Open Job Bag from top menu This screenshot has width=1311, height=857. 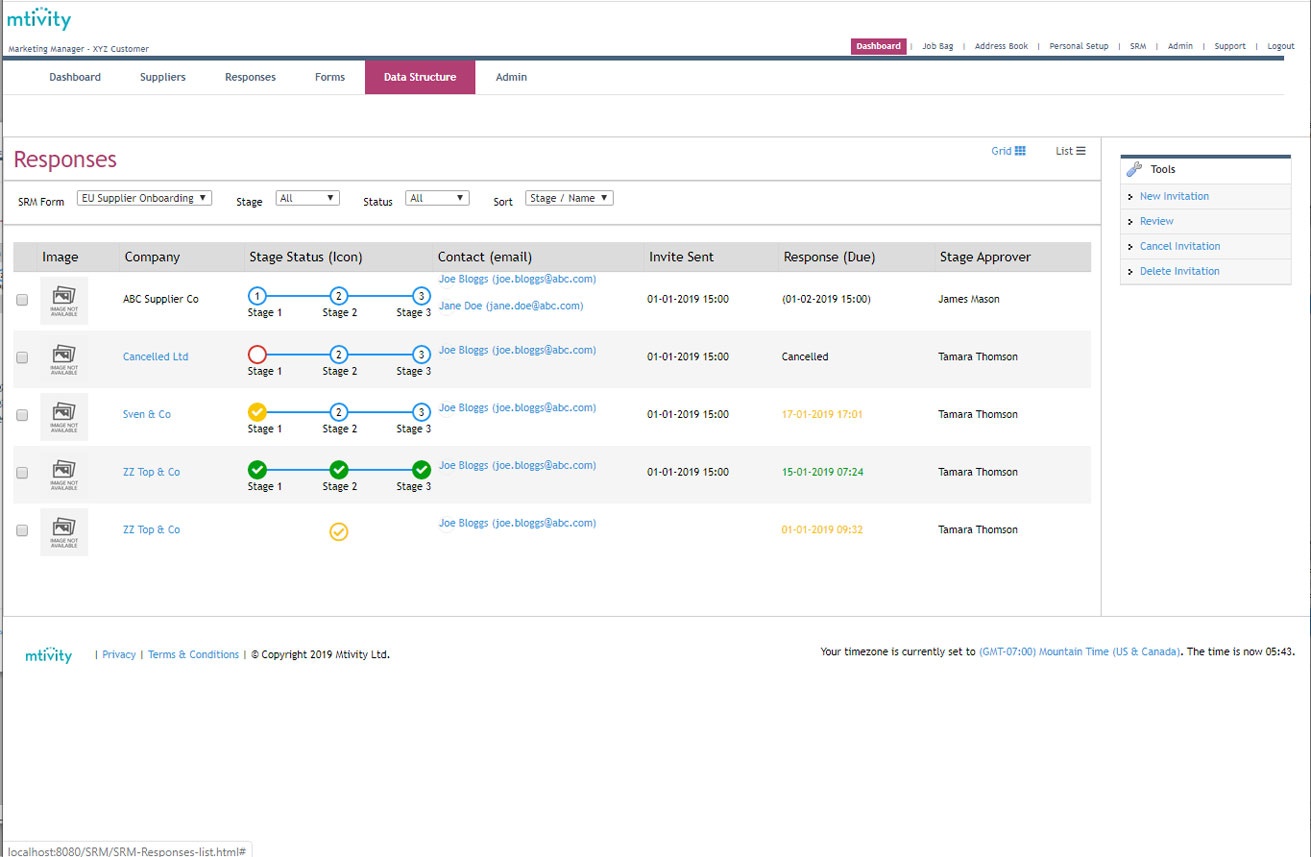coord(938,46)
